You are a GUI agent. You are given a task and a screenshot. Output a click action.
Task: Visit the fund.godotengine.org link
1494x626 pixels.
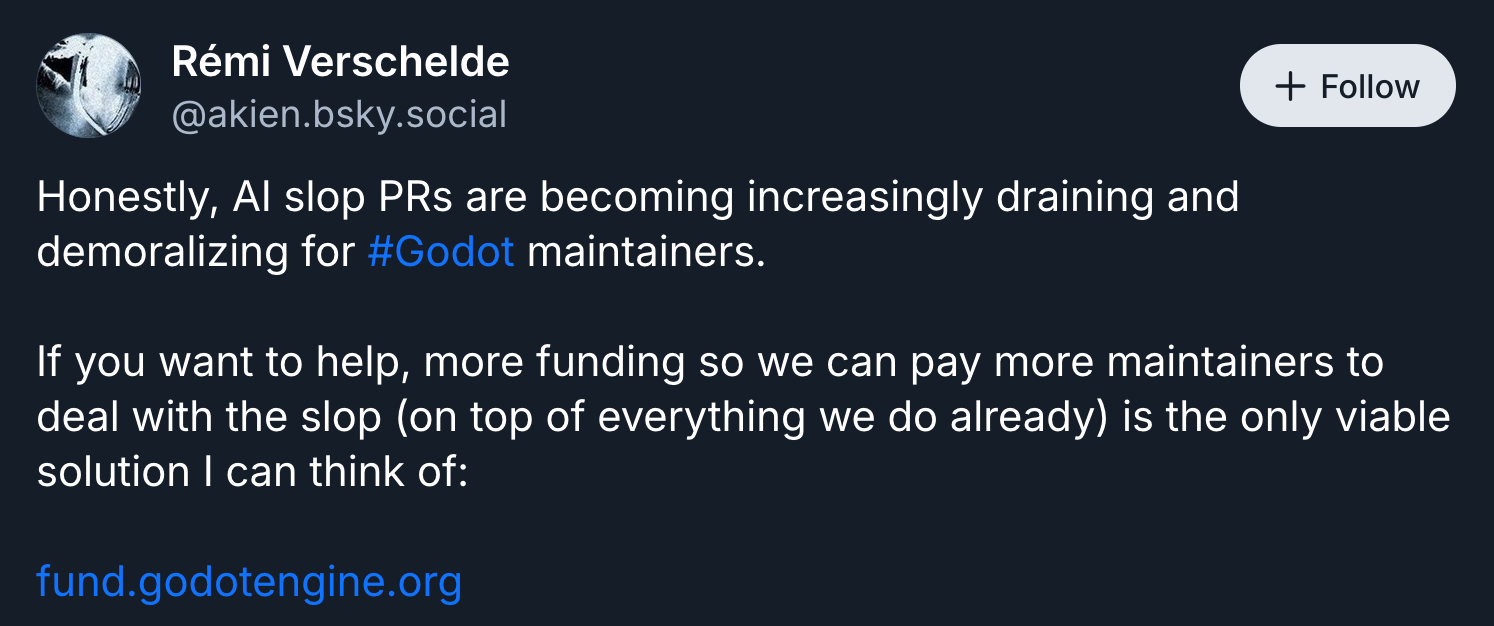(x=249, y=581)
